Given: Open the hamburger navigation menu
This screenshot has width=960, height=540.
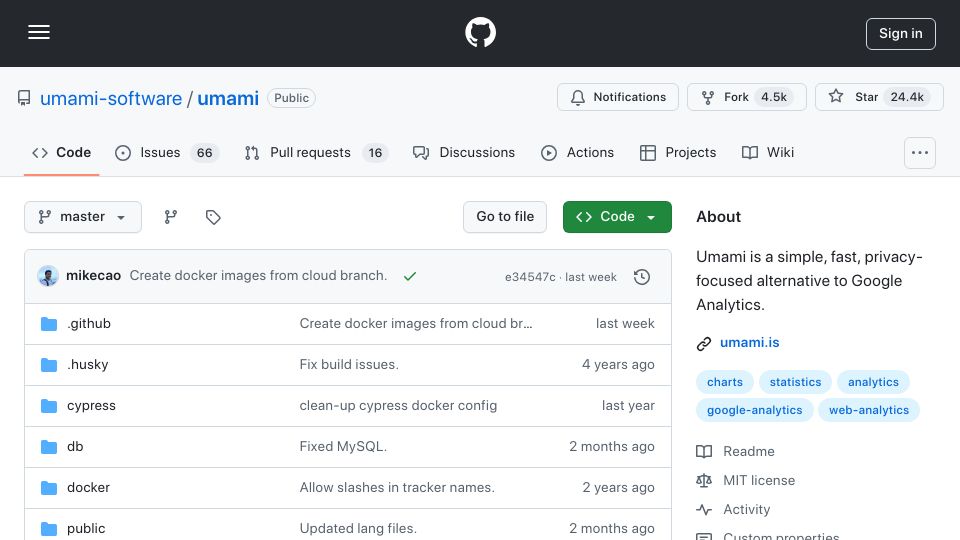Looking at the screenshot, I should click(x=39, y=32).
